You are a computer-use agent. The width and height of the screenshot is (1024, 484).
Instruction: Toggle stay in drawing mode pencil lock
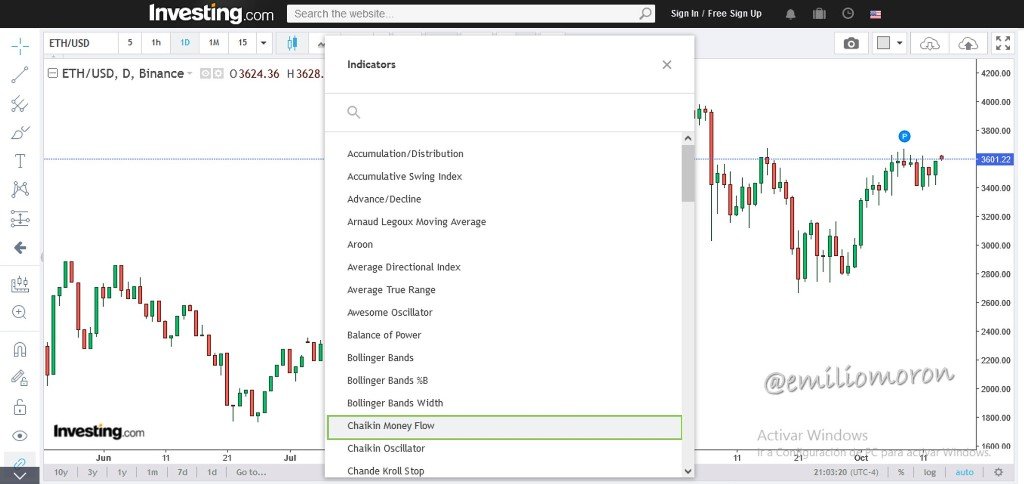20,378
